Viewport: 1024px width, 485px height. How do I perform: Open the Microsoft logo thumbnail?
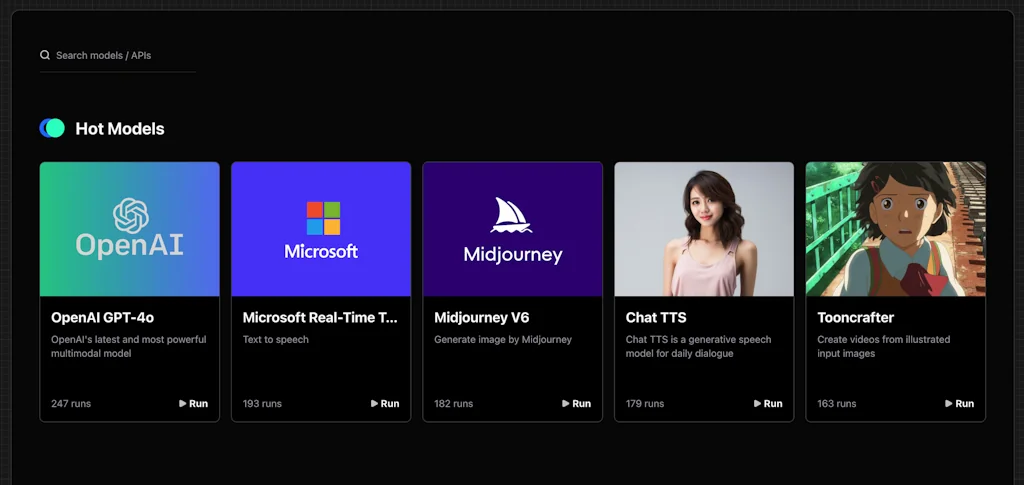pos(321,229)
